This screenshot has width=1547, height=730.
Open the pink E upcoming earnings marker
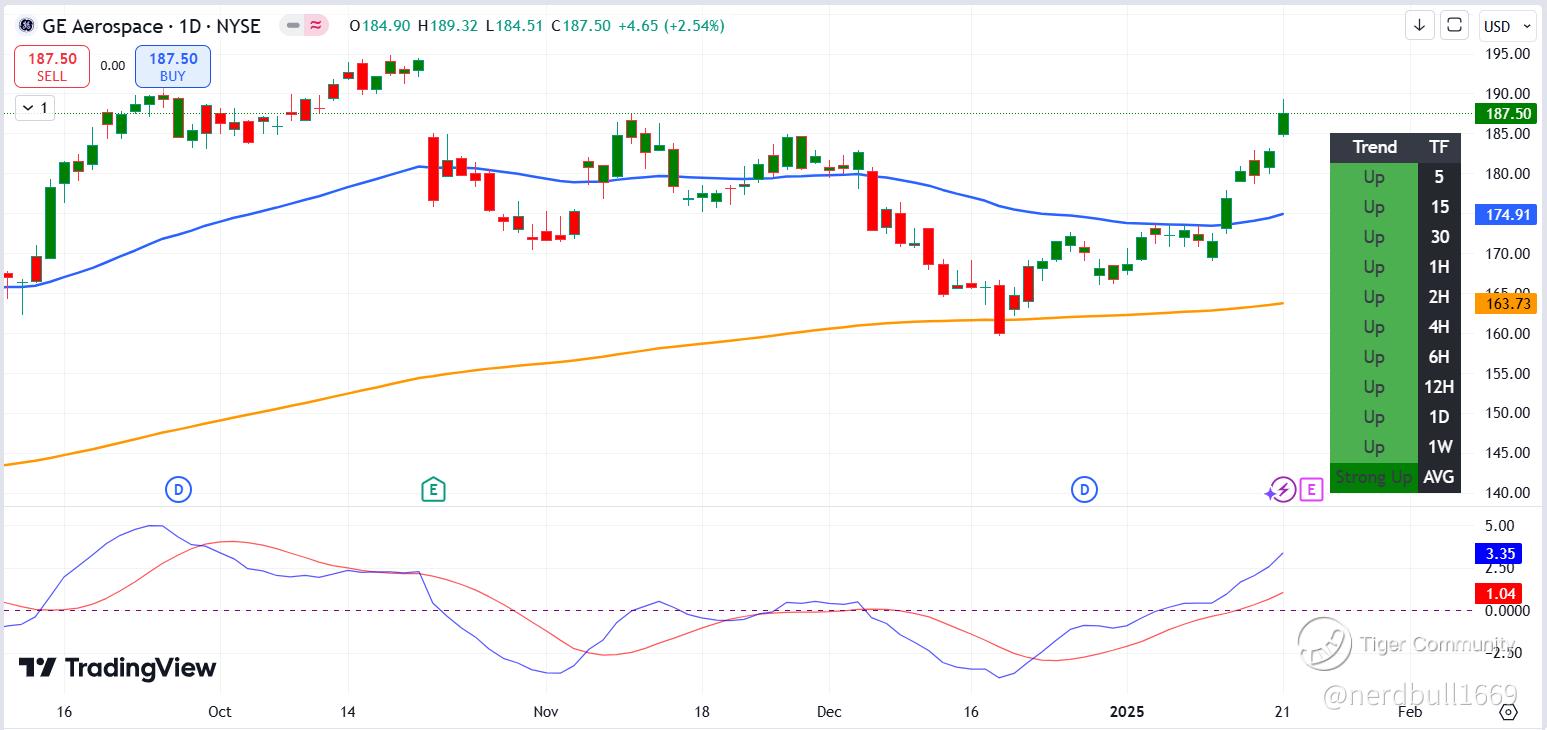(x=1312, y=490)
